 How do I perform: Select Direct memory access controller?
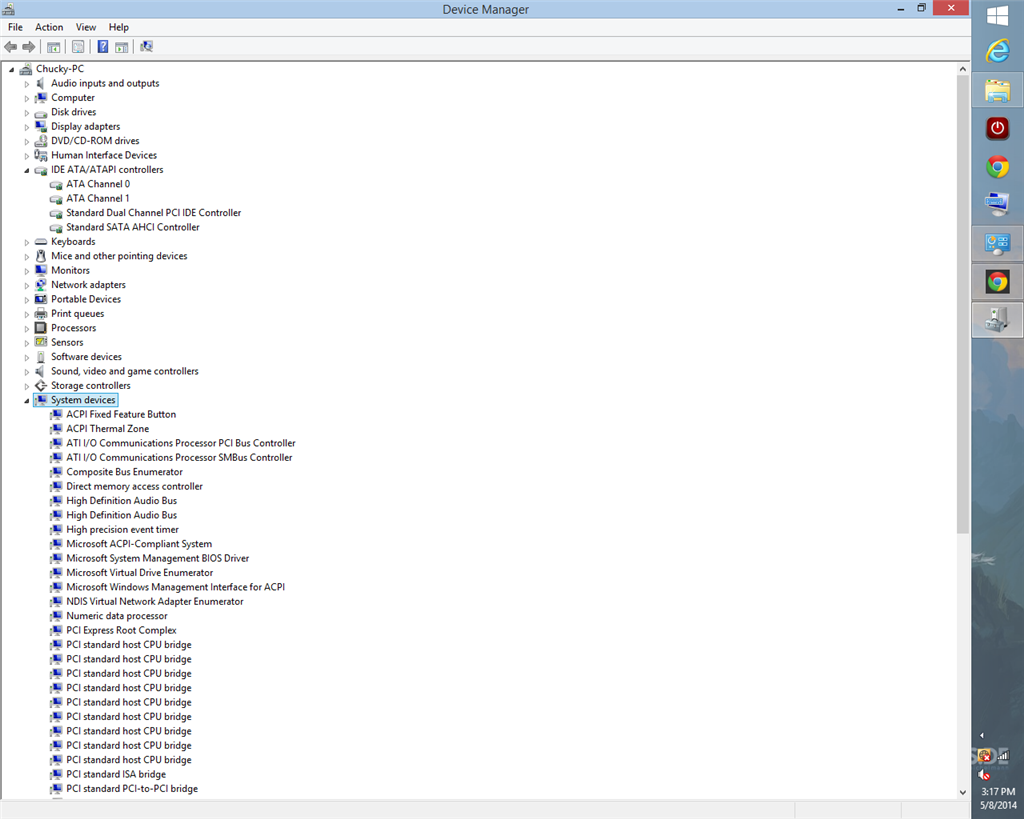(x=134, y=486)
